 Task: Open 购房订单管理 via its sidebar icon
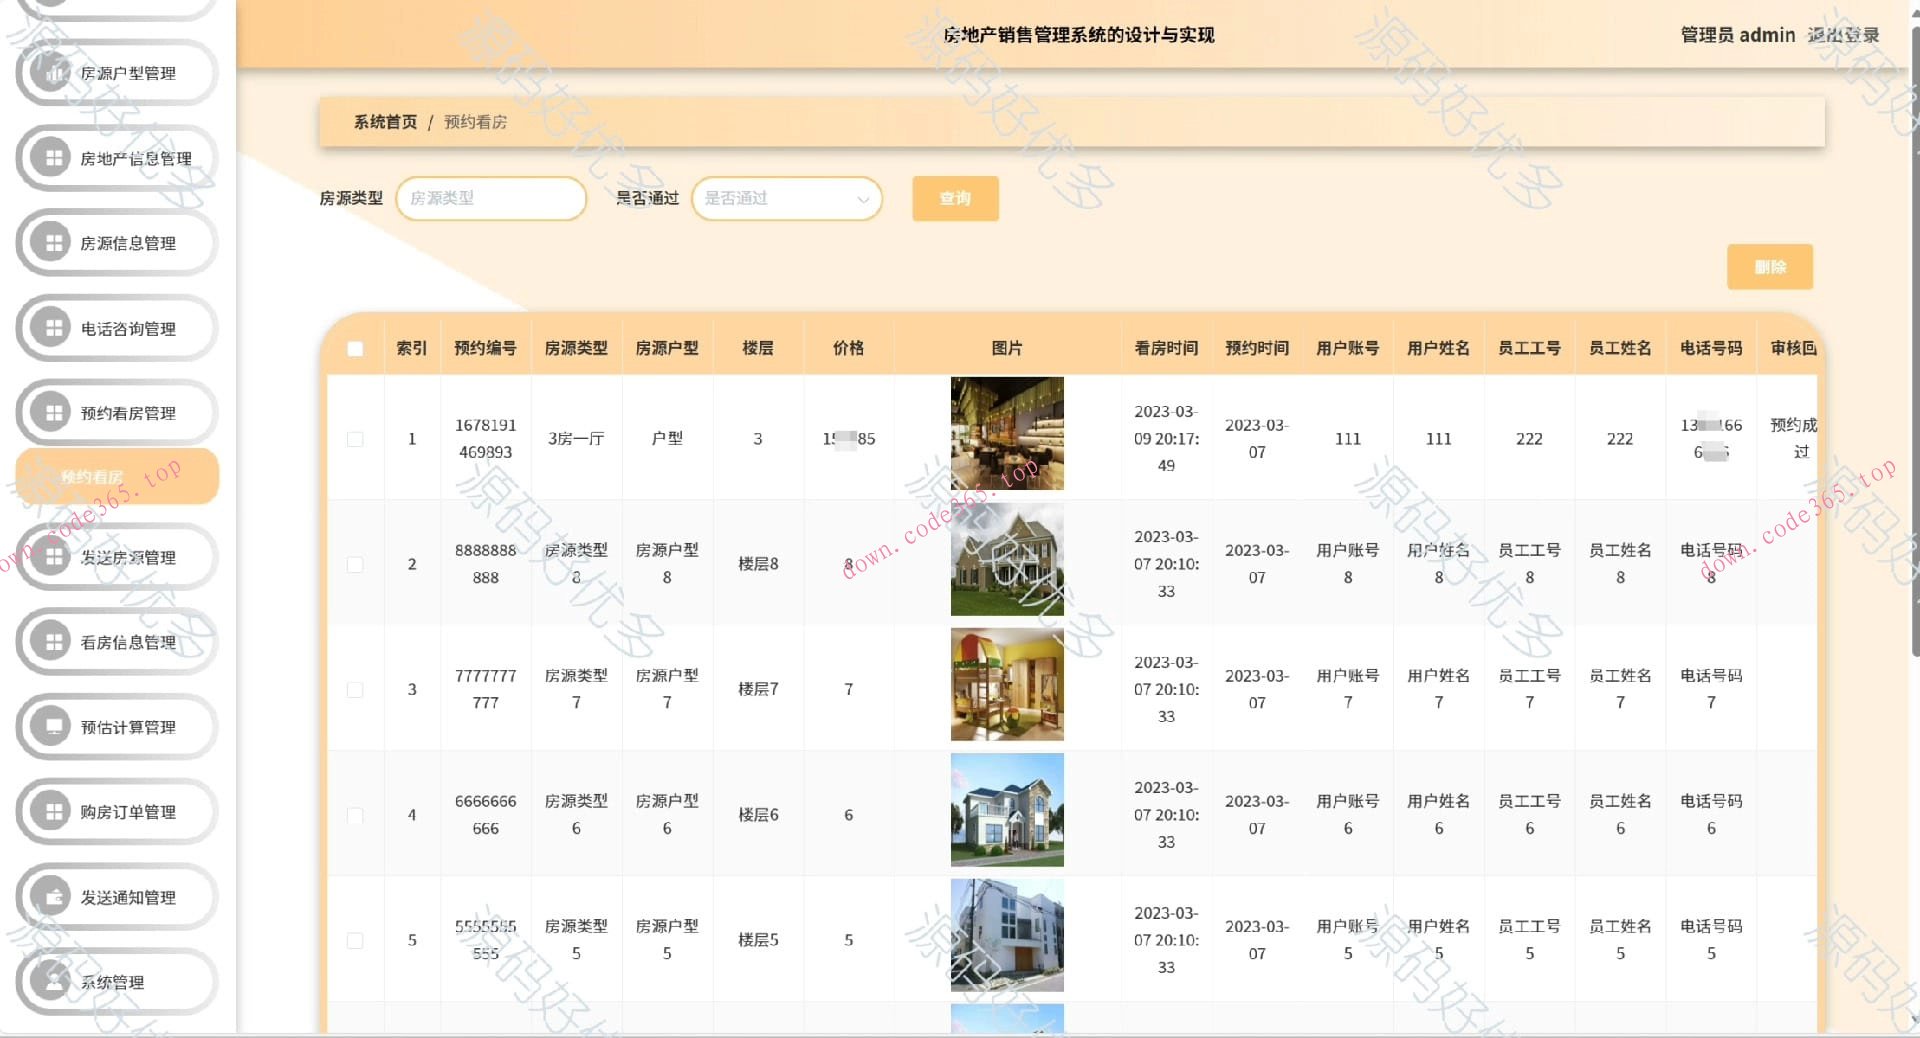point(50,812)
